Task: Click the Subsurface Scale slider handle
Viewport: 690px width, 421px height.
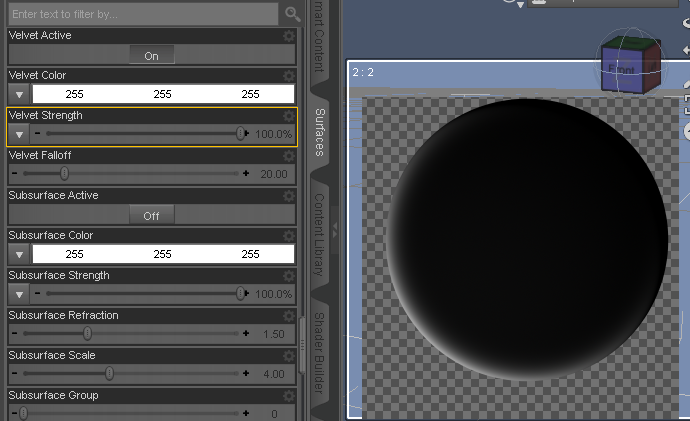Action: click(109, 373)
